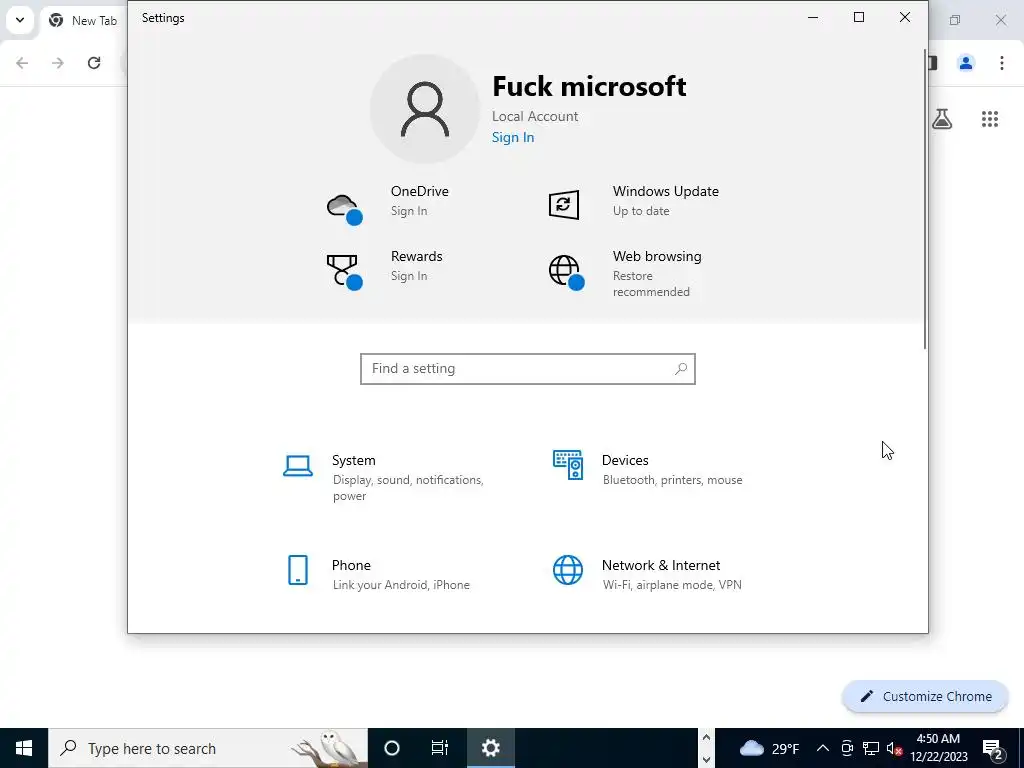Click the taskbar toolbar down arrow
1024x768 pixels.
[706, 760]
